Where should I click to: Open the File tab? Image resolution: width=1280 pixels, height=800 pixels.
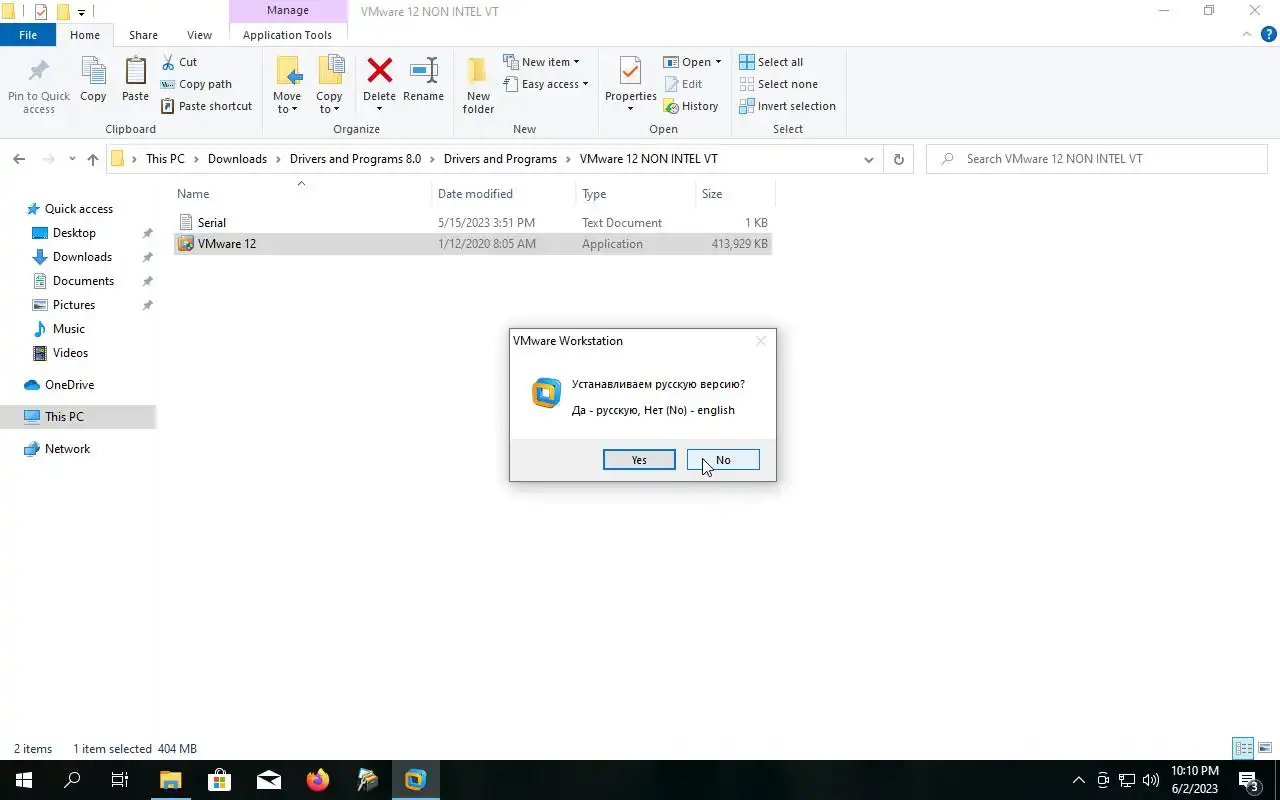point(28,35)
